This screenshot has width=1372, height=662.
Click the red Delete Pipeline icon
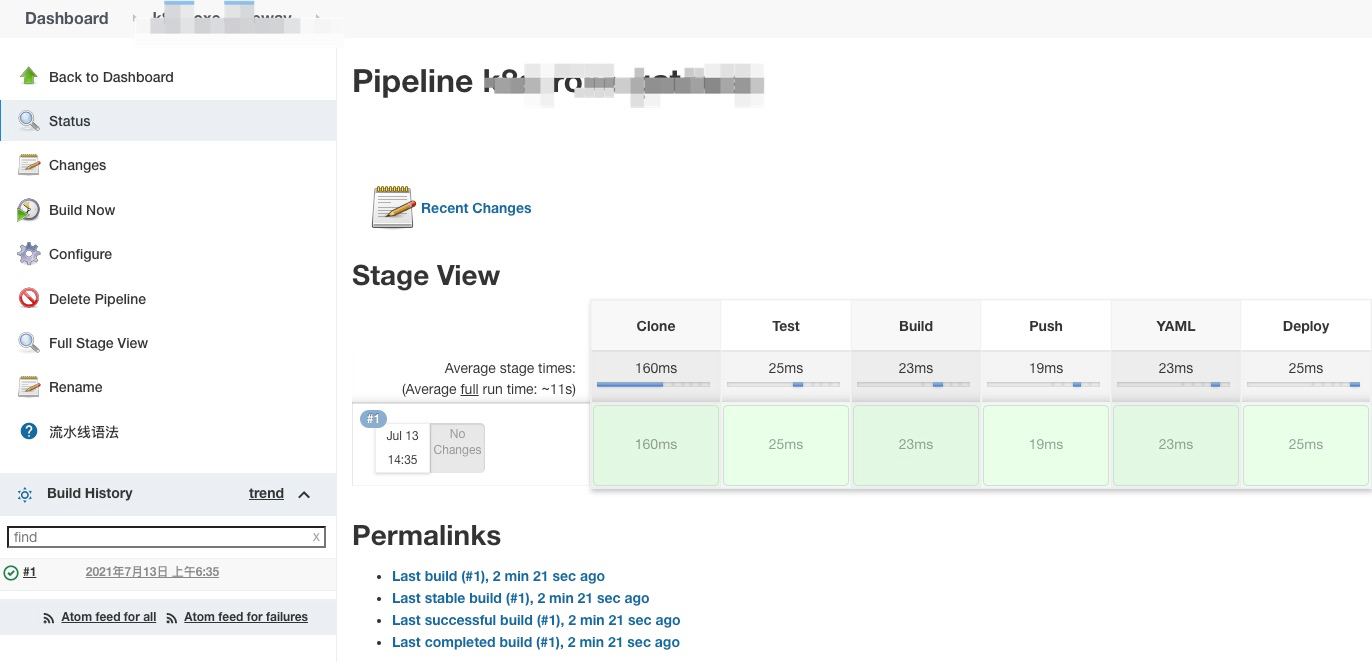point(29,299)
